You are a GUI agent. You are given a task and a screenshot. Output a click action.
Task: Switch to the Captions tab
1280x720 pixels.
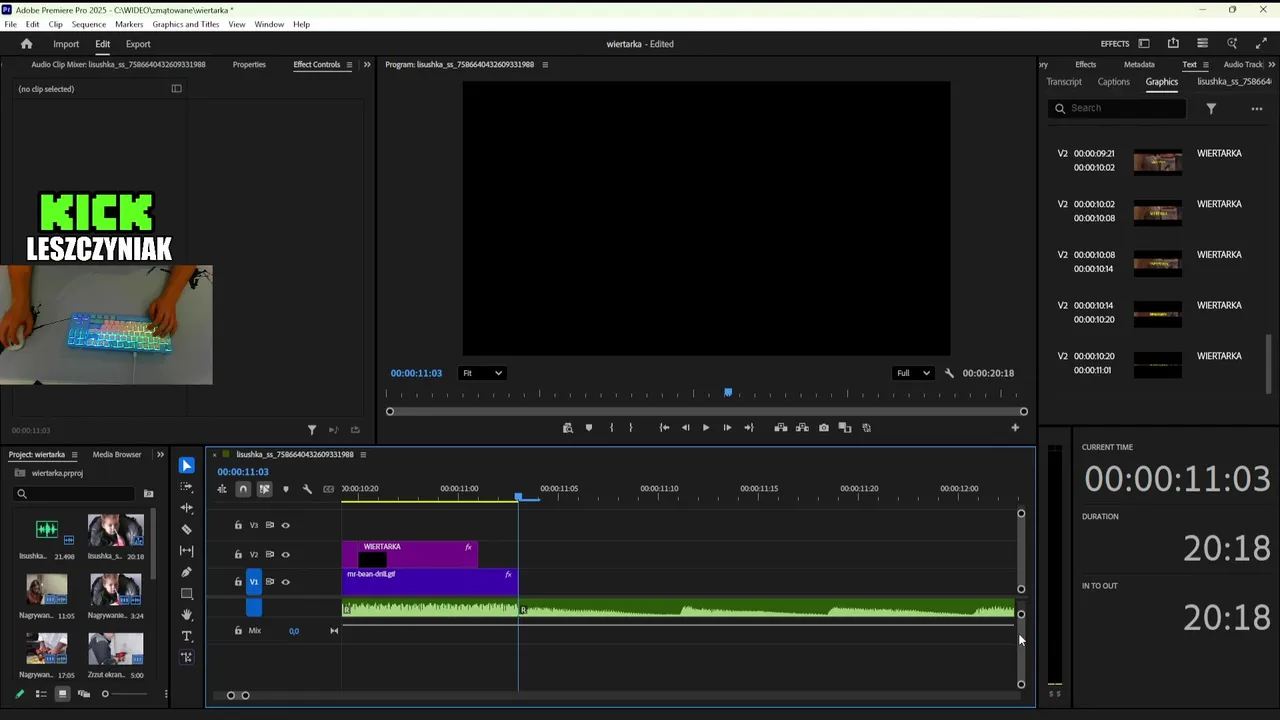pos(1113,82)
